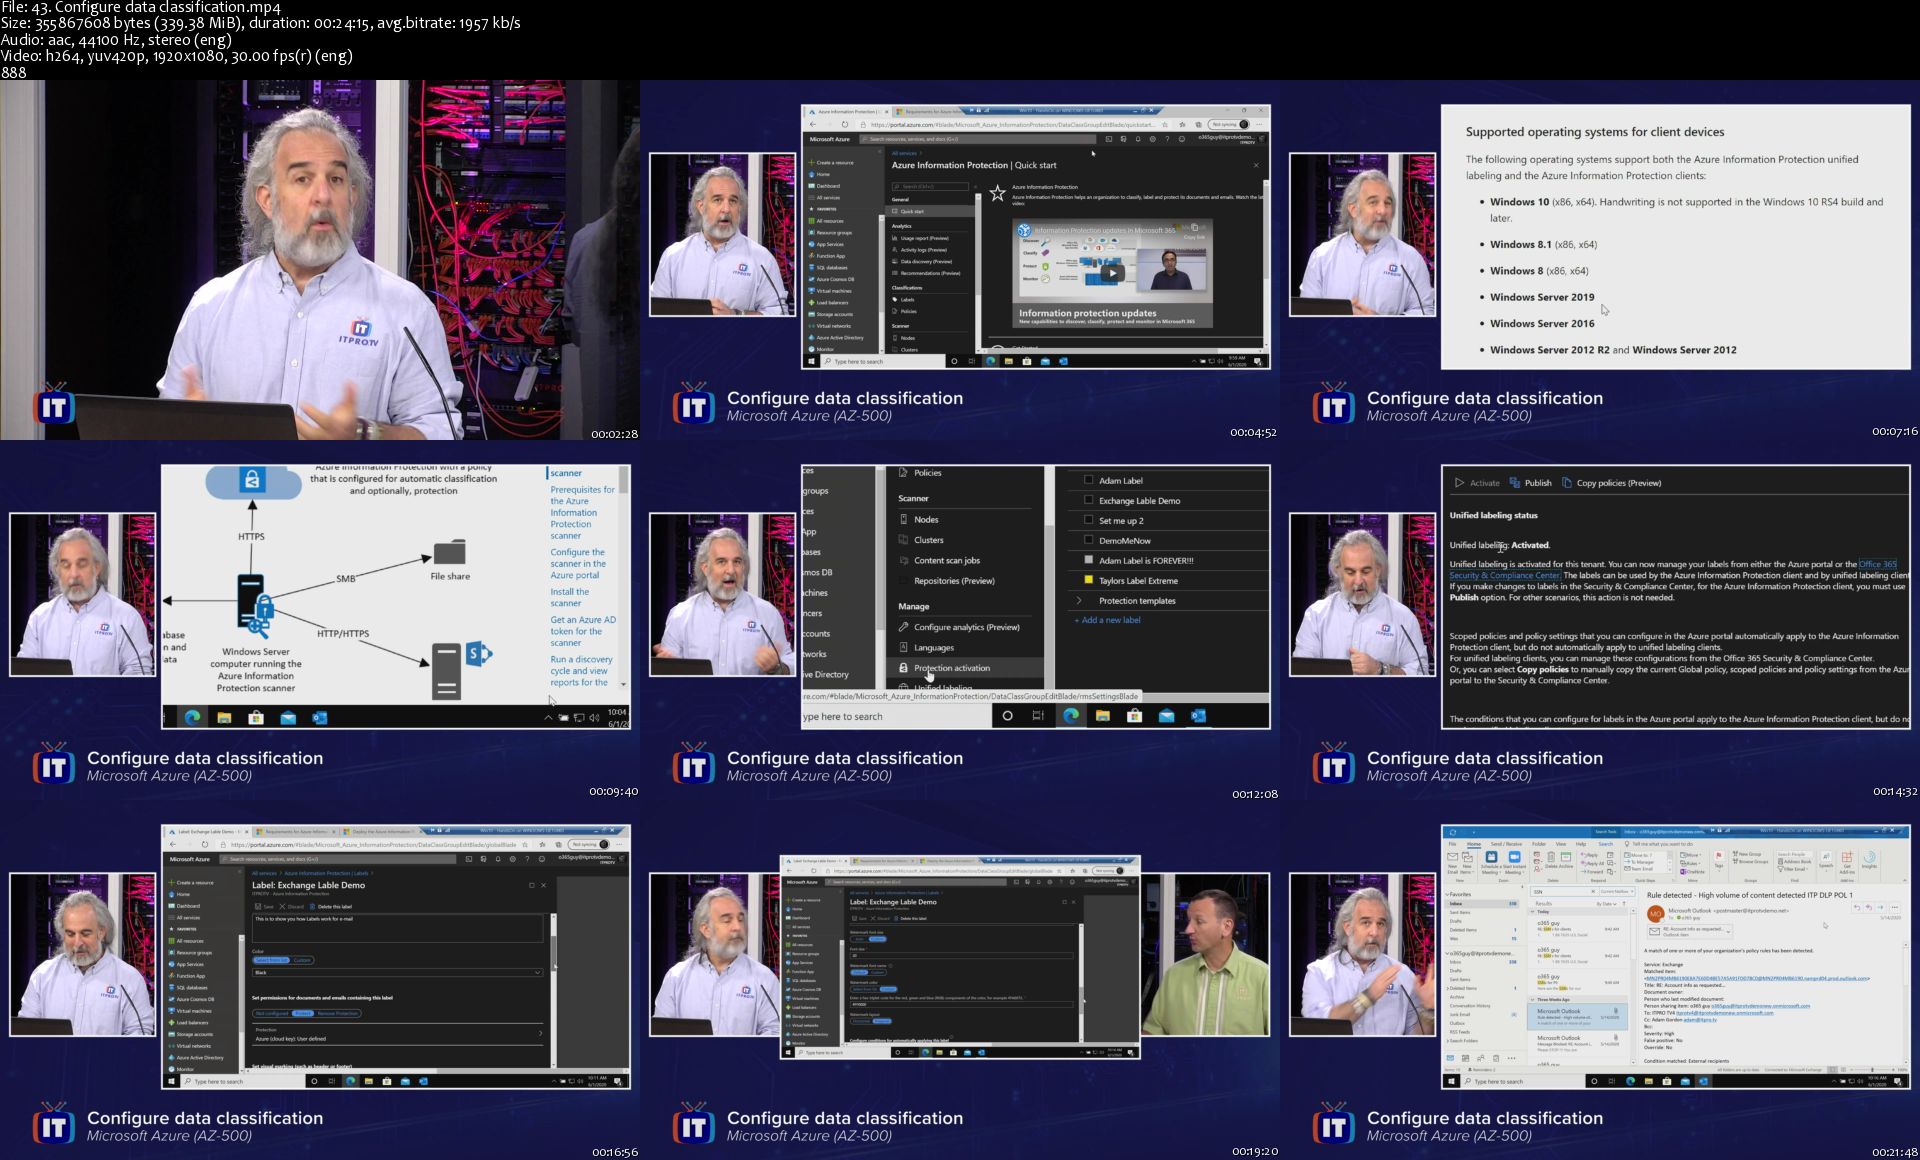Screen dimensions: 1920x1160
Task: Open the Exchange Lable Demo label row
Action: tap(1168, 501)
